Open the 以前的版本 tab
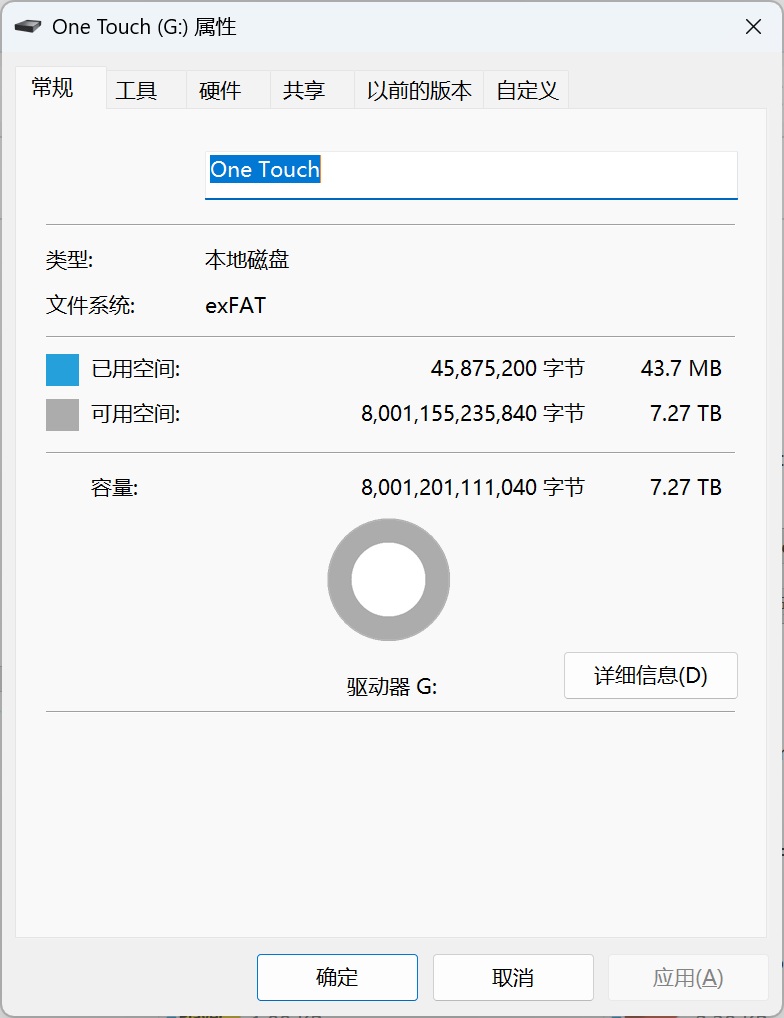Viewport: 784px width, 1018px height. click(x=419, y=90)
